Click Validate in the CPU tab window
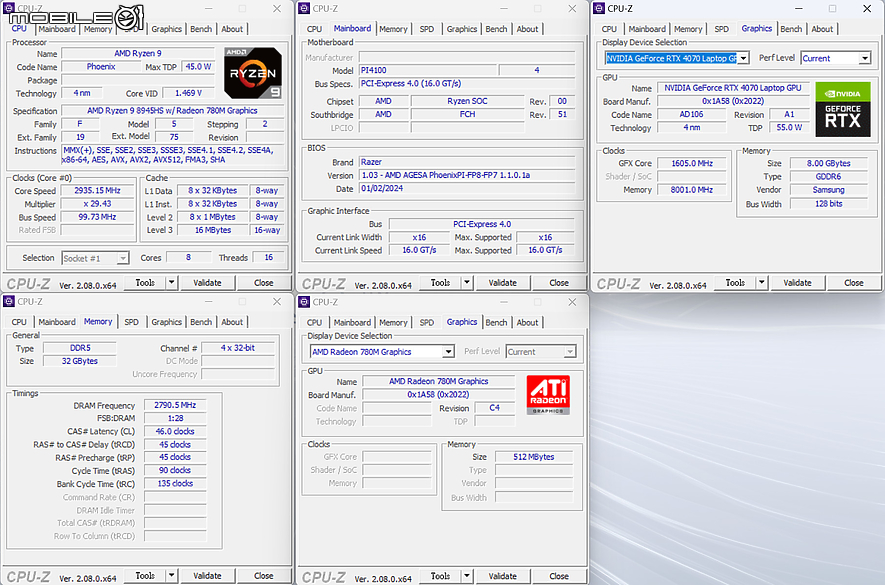 coord(207,282)
